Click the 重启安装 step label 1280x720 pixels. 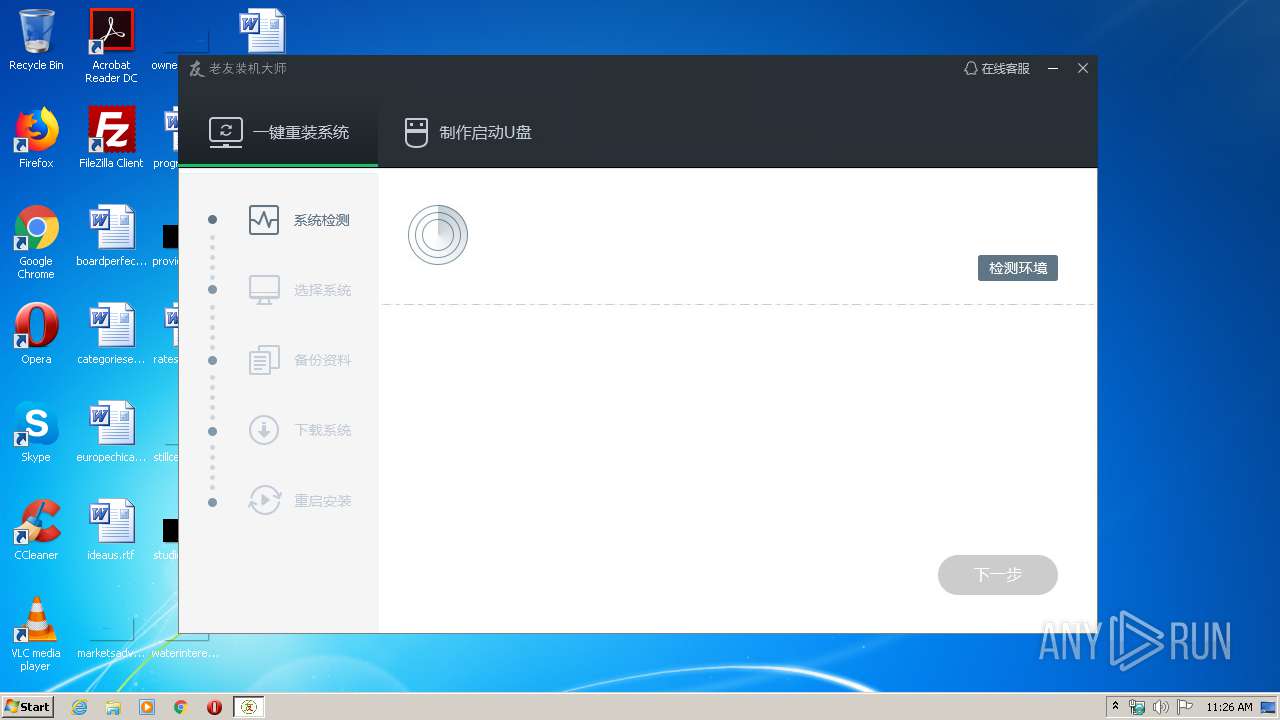coord(322,501)
